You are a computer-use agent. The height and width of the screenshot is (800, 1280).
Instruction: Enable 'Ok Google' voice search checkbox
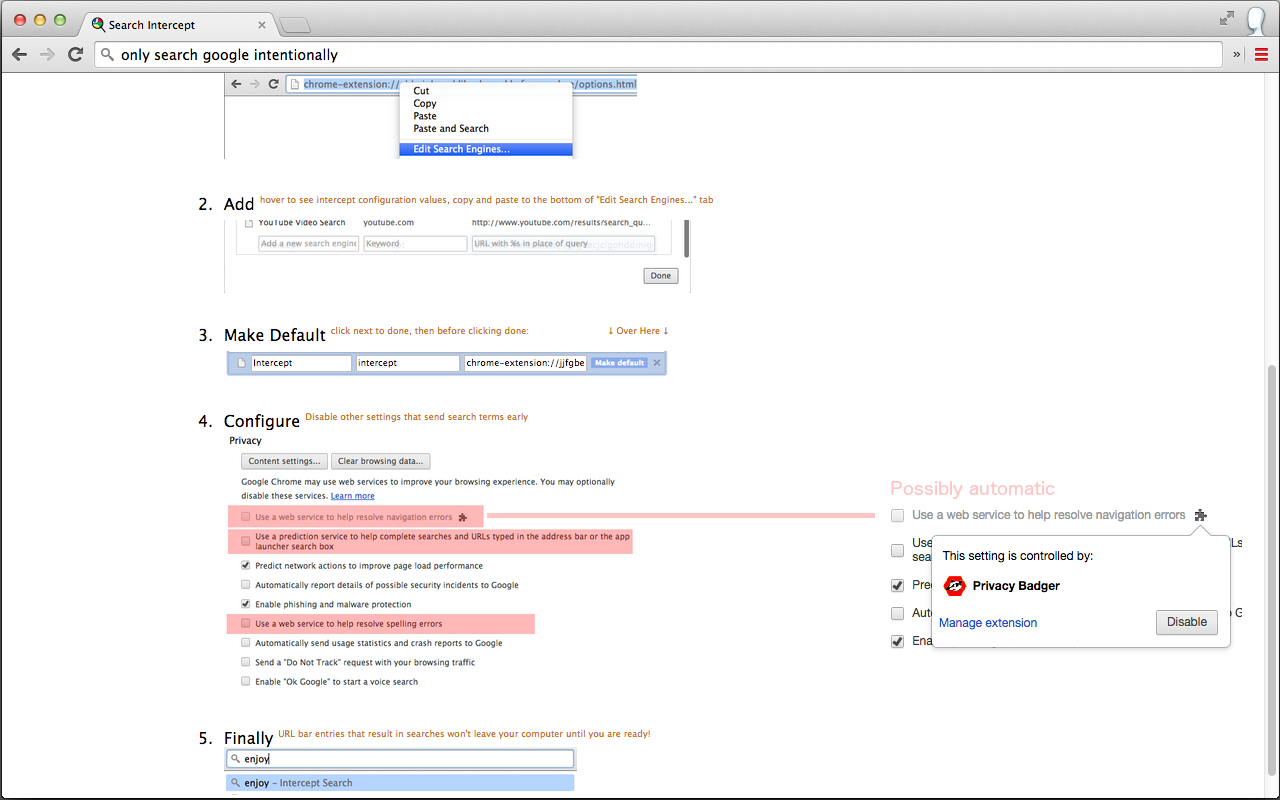tap(246, 682)
